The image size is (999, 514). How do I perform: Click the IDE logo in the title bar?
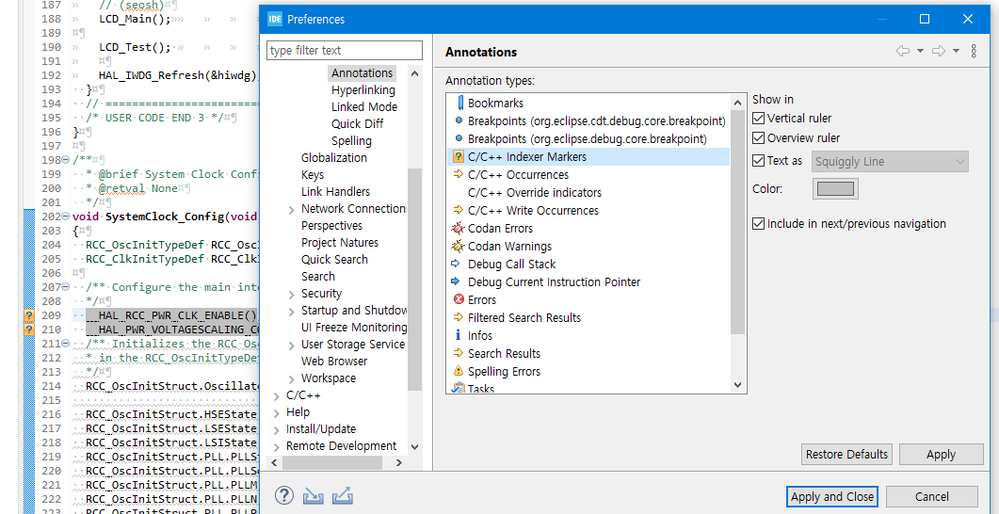(275, 19)
